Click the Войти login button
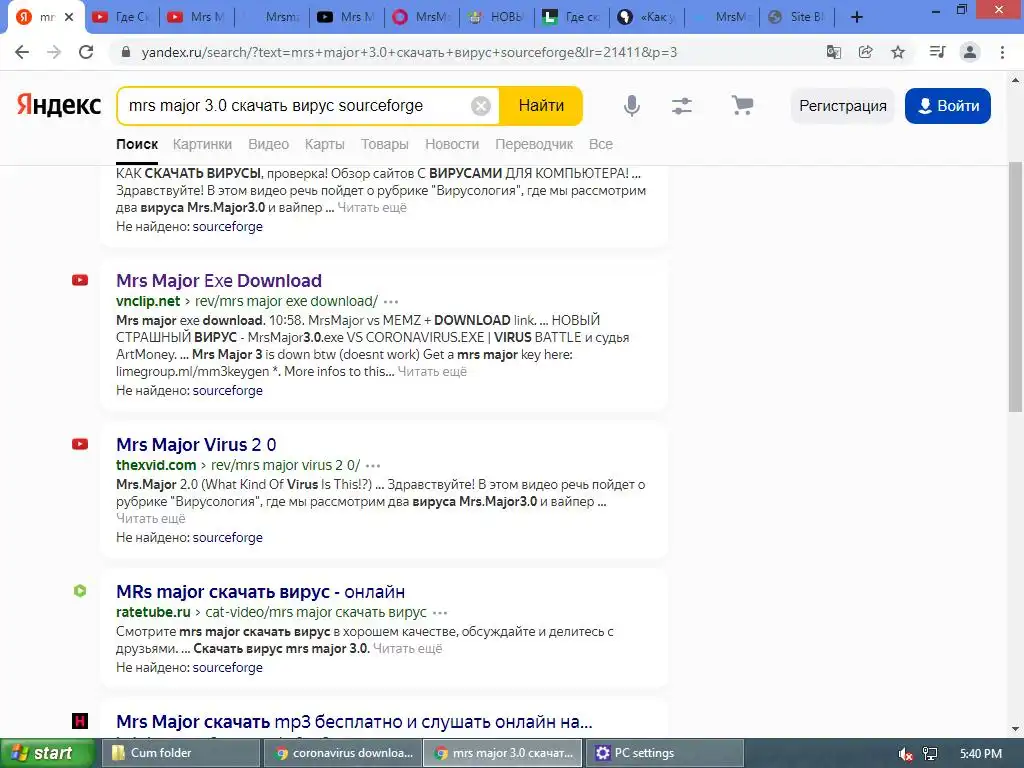 pyautogui.click(x=948, y=106)
